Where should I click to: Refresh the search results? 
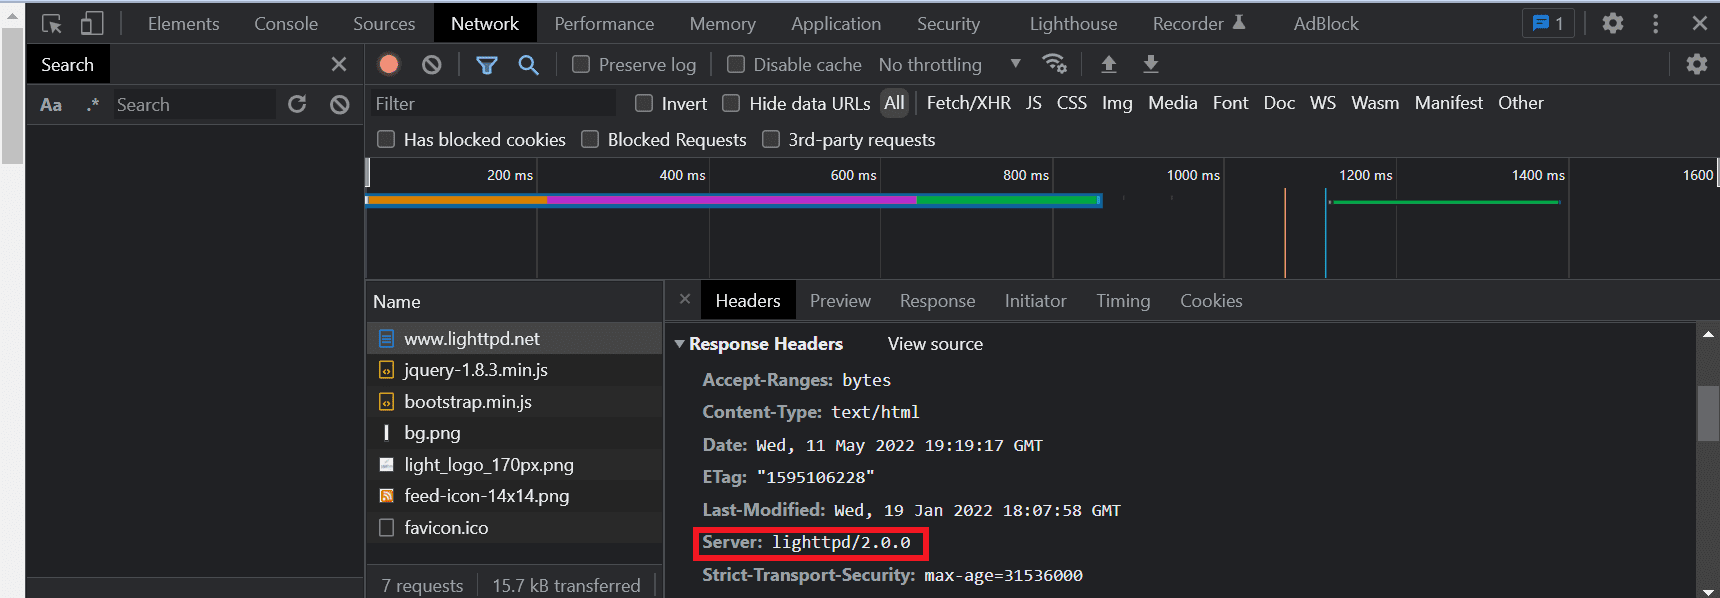click(297, 104)
